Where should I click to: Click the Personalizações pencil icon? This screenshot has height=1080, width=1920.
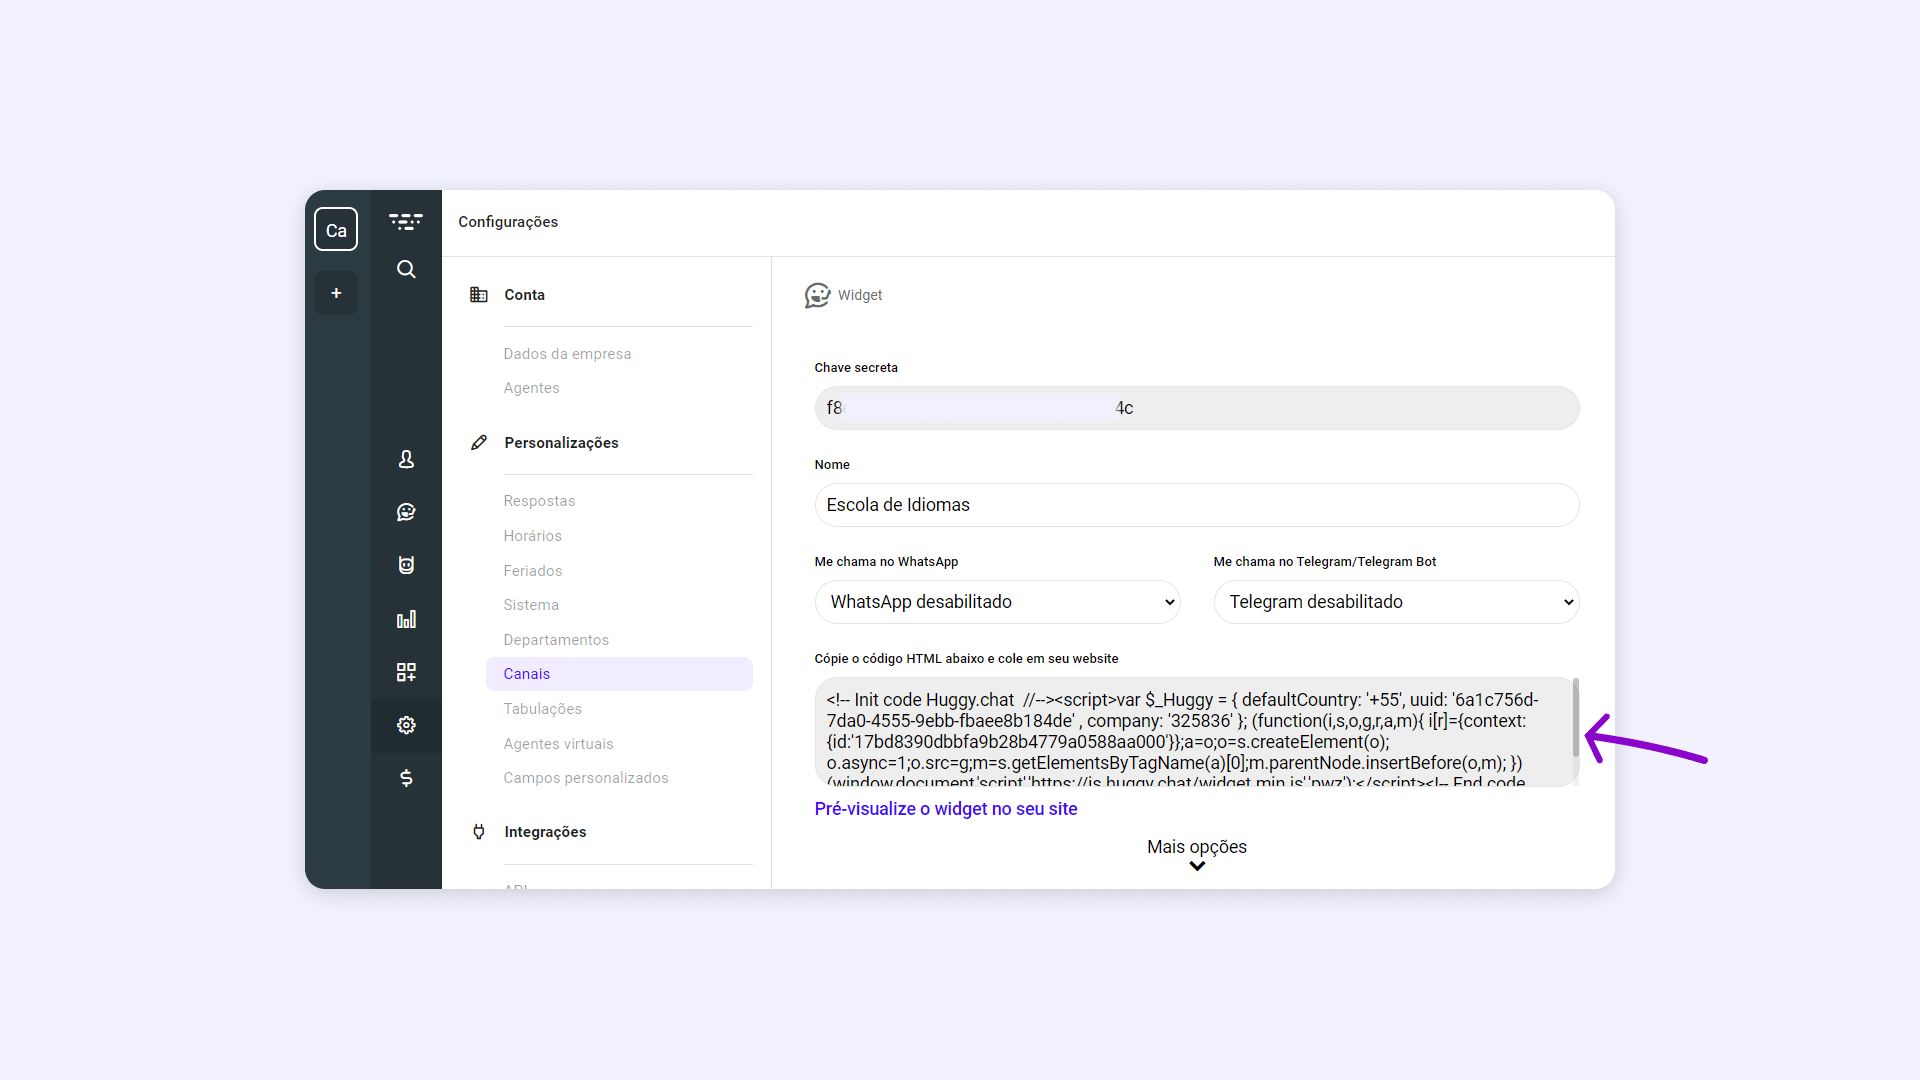click(x=479, y=443)
